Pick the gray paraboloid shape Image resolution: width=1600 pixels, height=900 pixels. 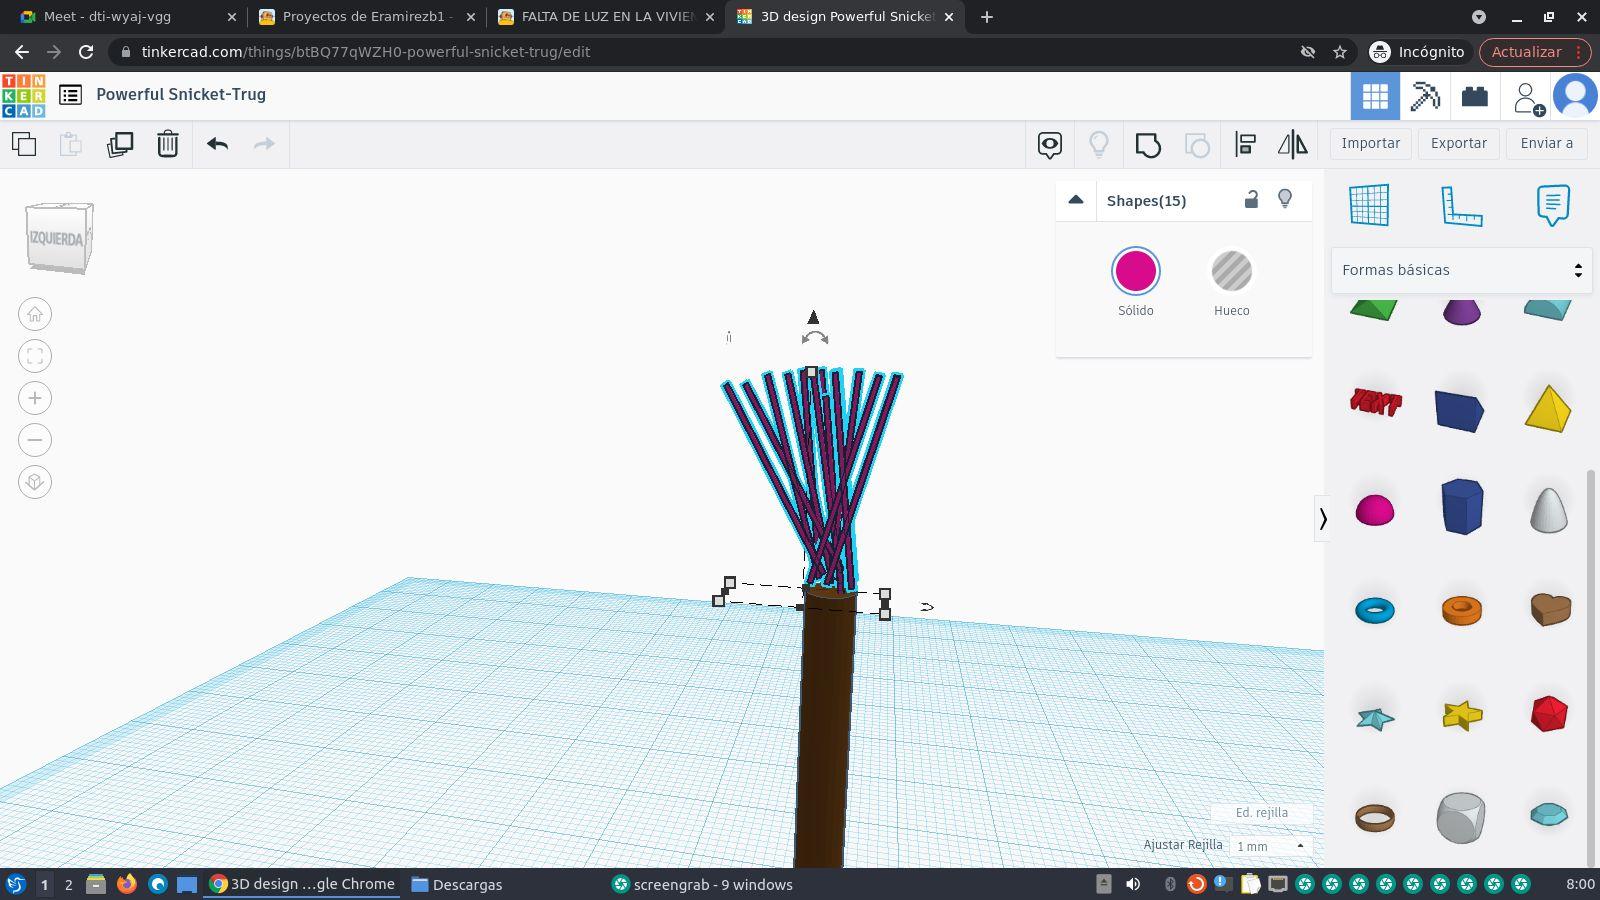point(1549,510)
